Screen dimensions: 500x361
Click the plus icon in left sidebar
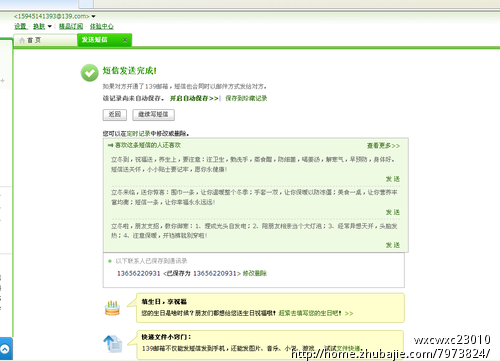click(2, 81)
